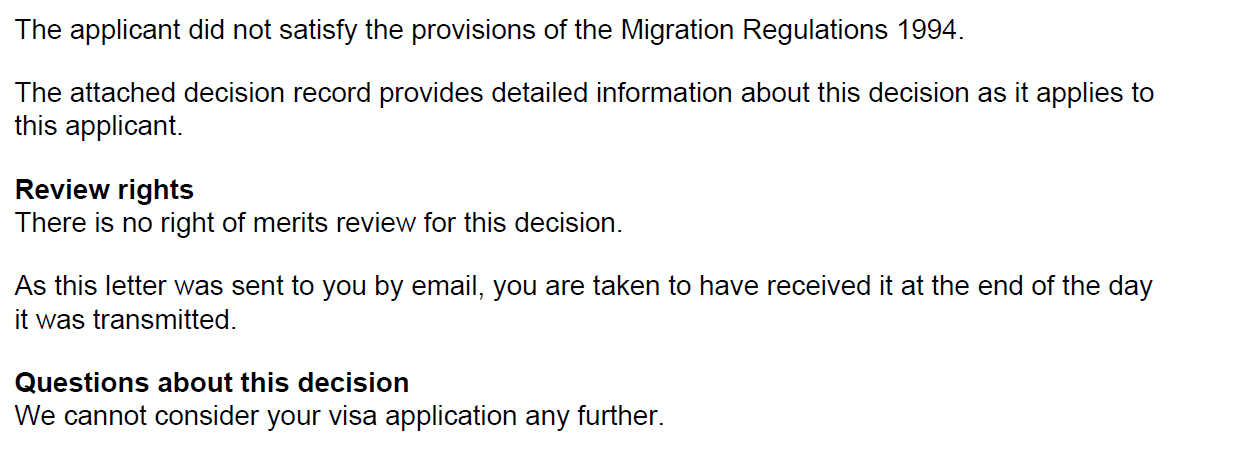Click the 'Review rights' heading

click(x=105, y=189)
